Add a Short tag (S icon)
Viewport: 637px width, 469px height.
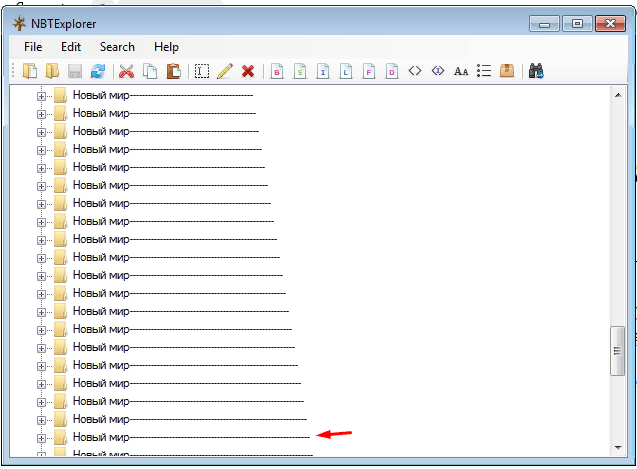click(300, 71)
